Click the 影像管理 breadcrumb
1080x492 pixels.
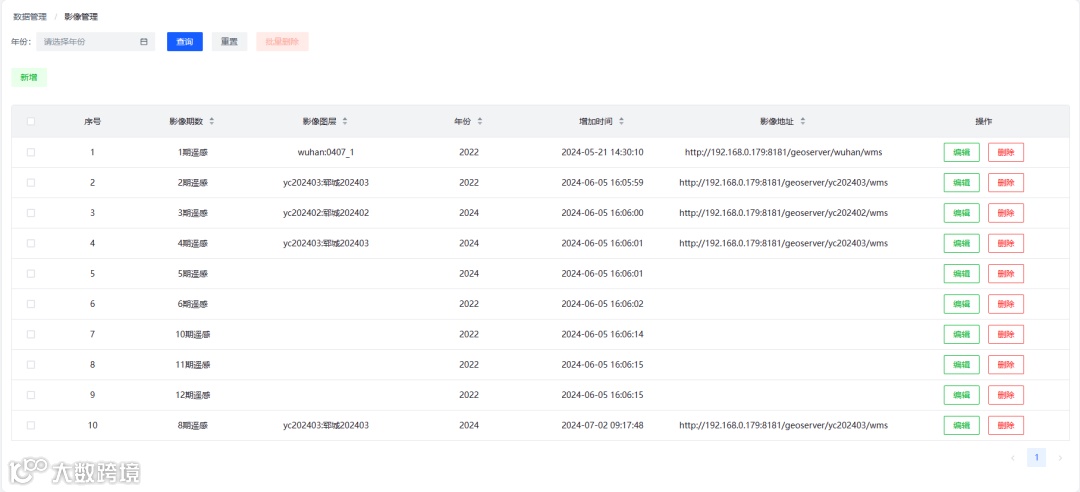[81, 17]
